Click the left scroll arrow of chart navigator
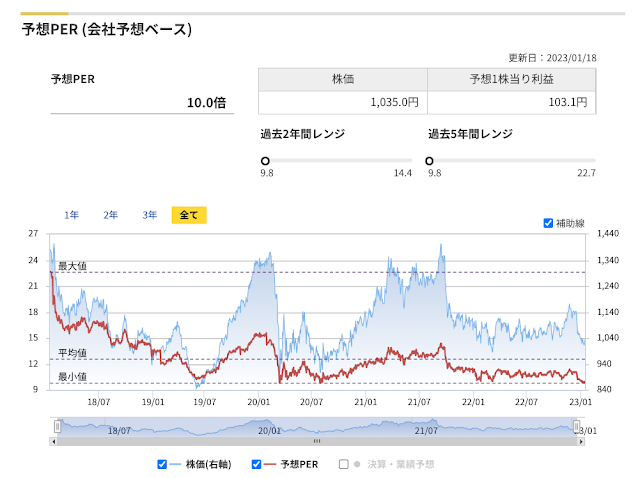The height and width of the screenshot is (478, 640). tap(53, 441)
